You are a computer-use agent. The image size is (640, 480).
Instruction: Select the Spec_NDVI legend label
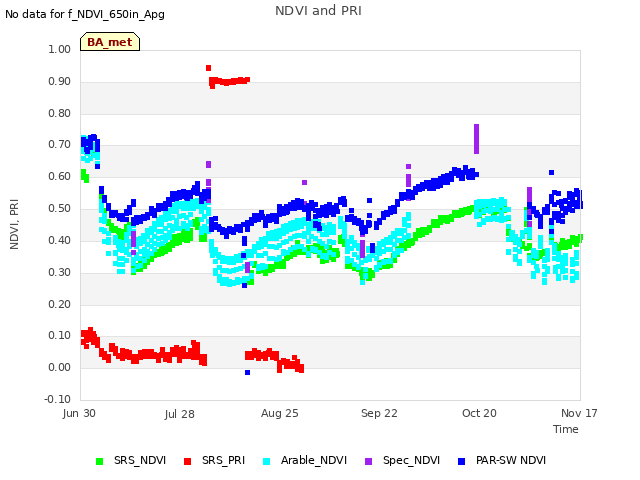point(411,460)
